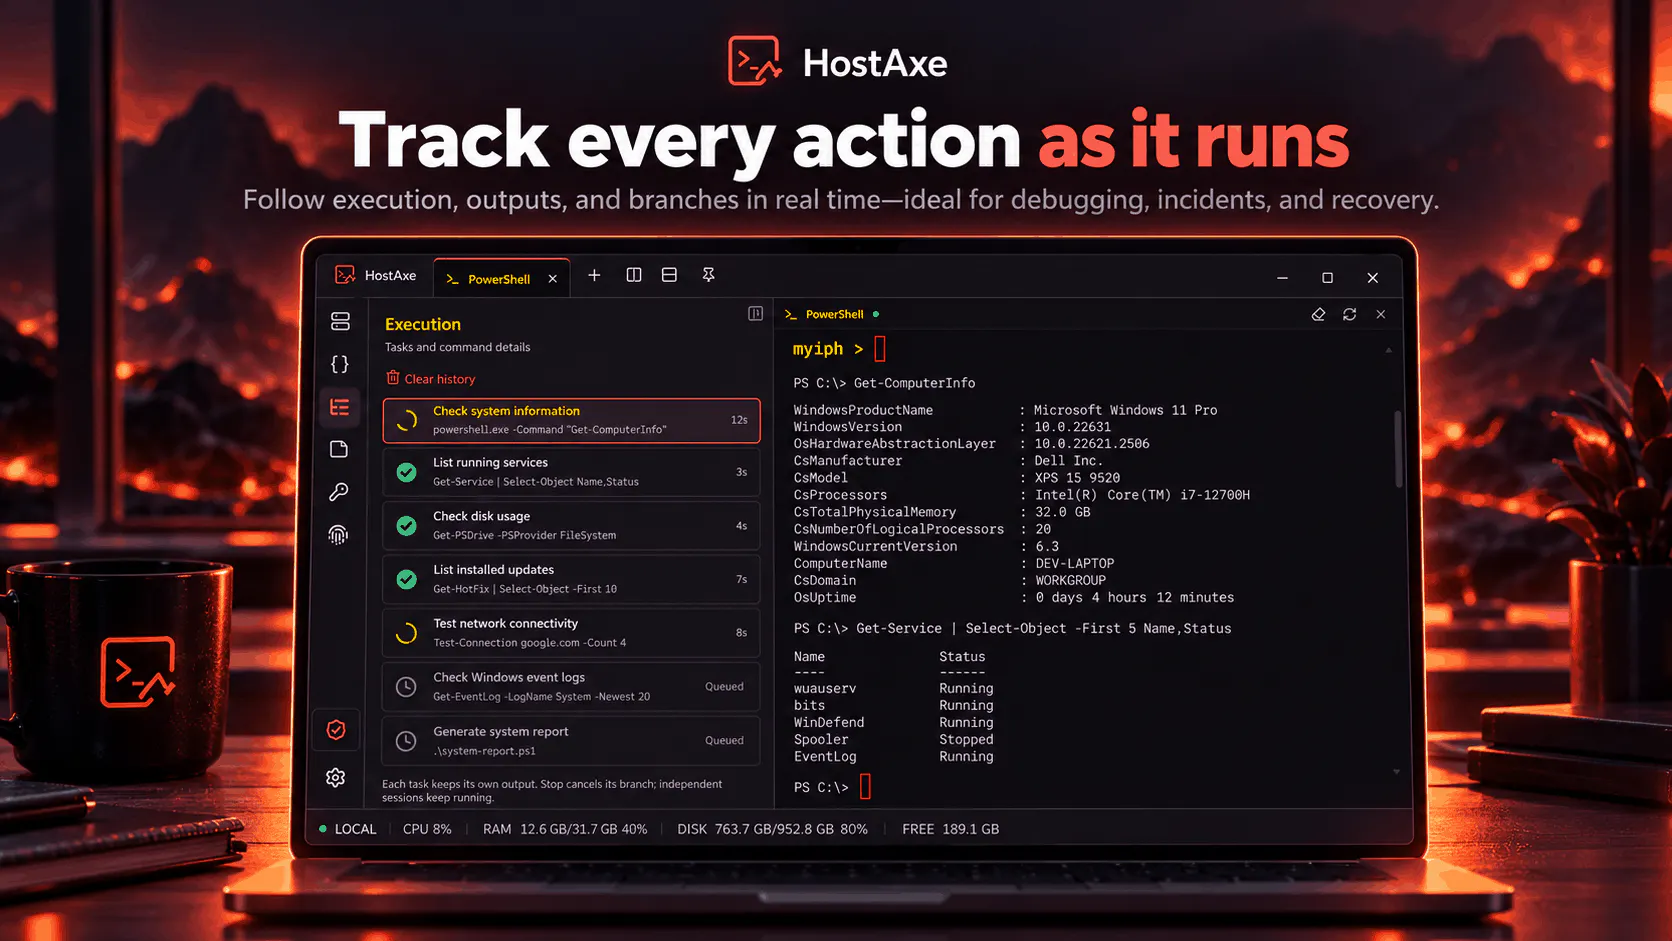Select Generate system report task
The height and width of the screenshot is (941, 1672).
571,741
